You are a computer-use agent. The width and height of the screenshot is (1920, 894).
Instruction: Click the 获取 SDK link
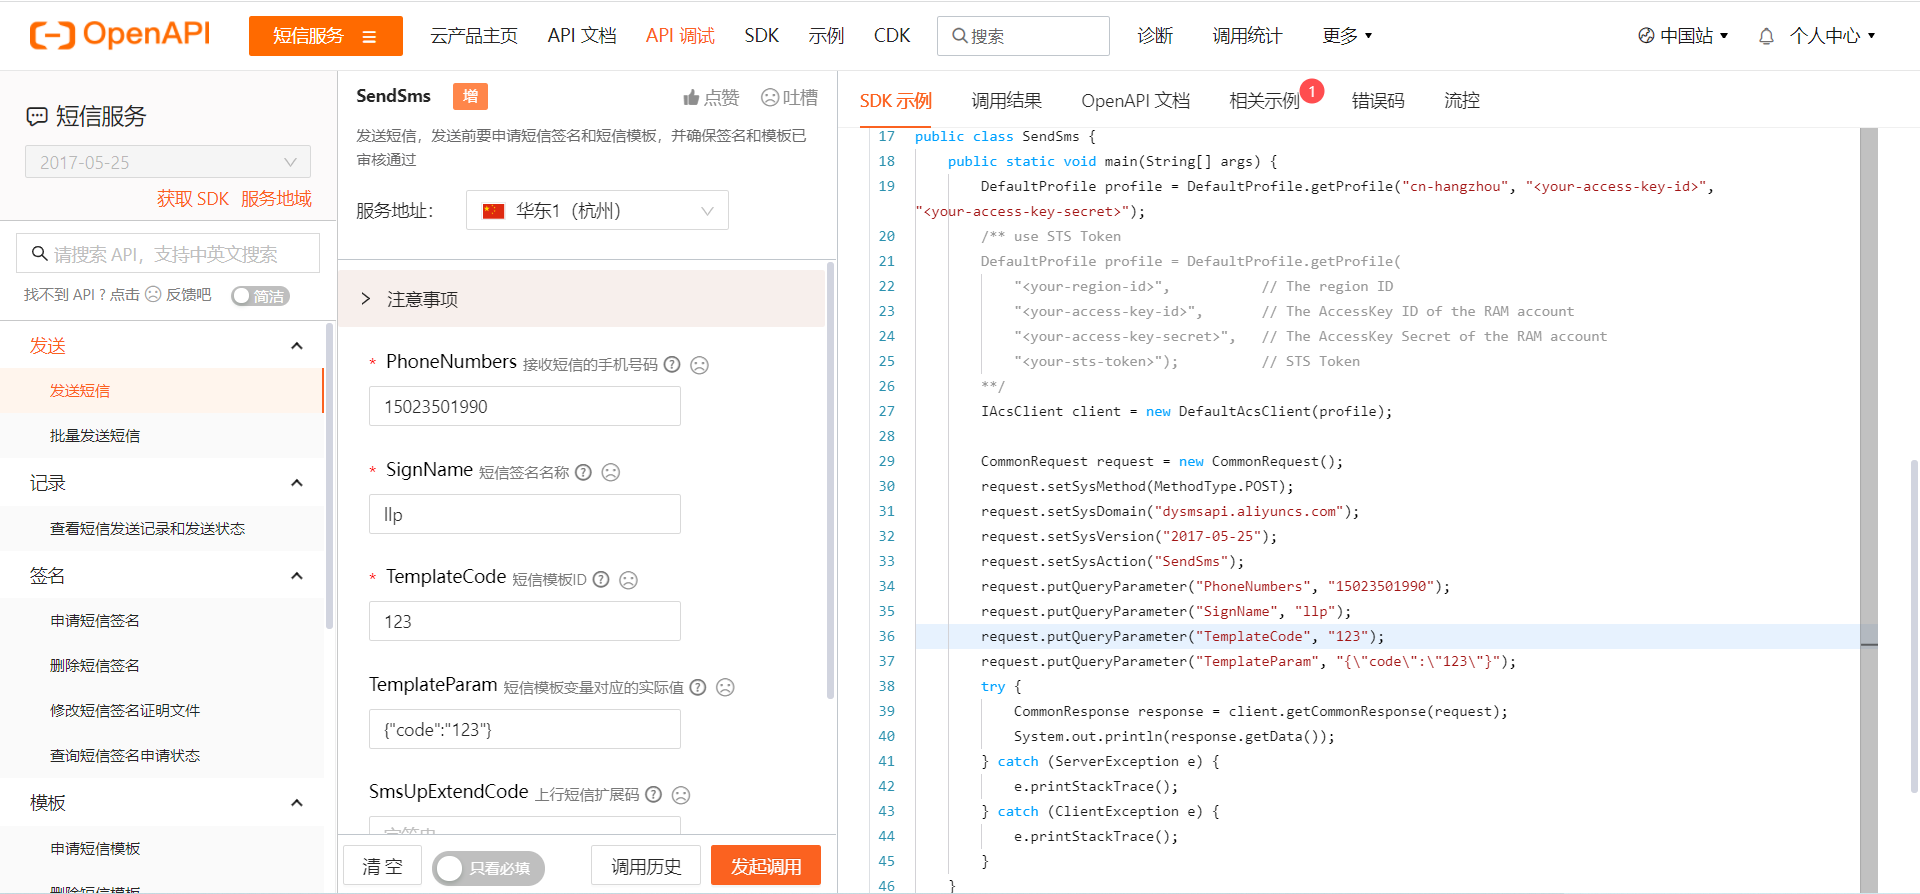click(x=192, y=199)
